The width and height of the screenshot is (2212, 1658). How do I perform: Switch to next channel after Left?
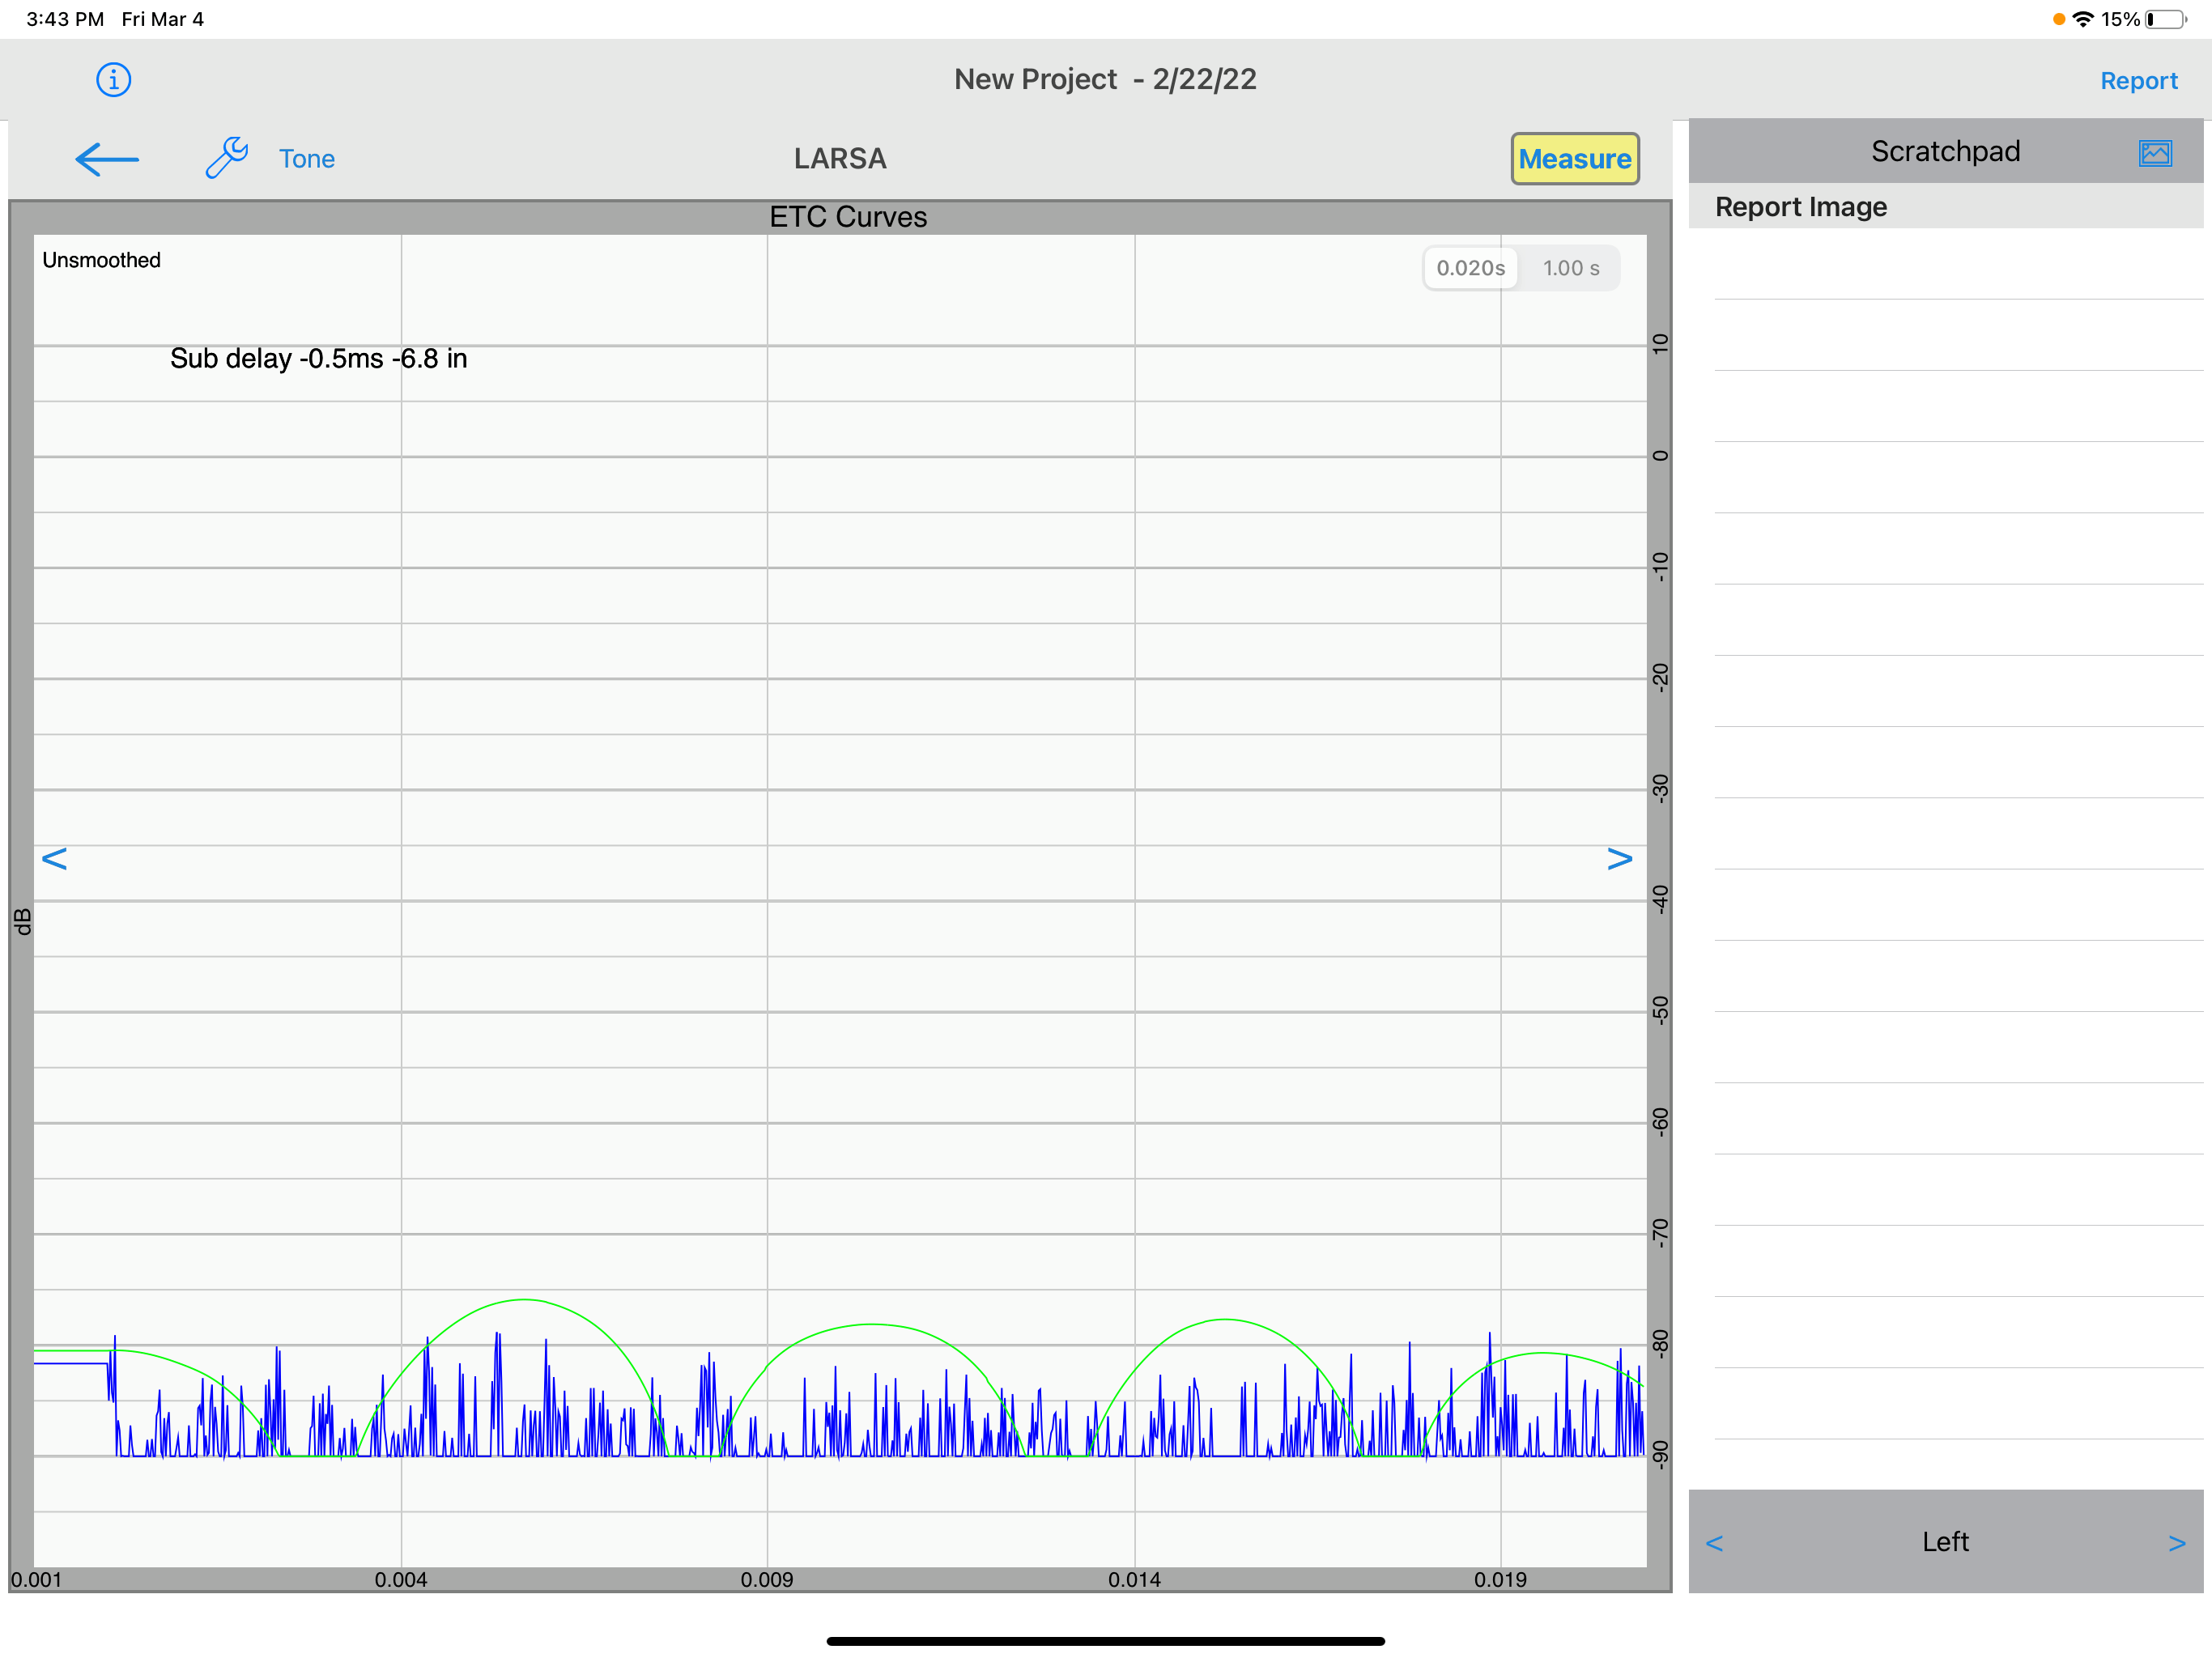(2176, 1543)
